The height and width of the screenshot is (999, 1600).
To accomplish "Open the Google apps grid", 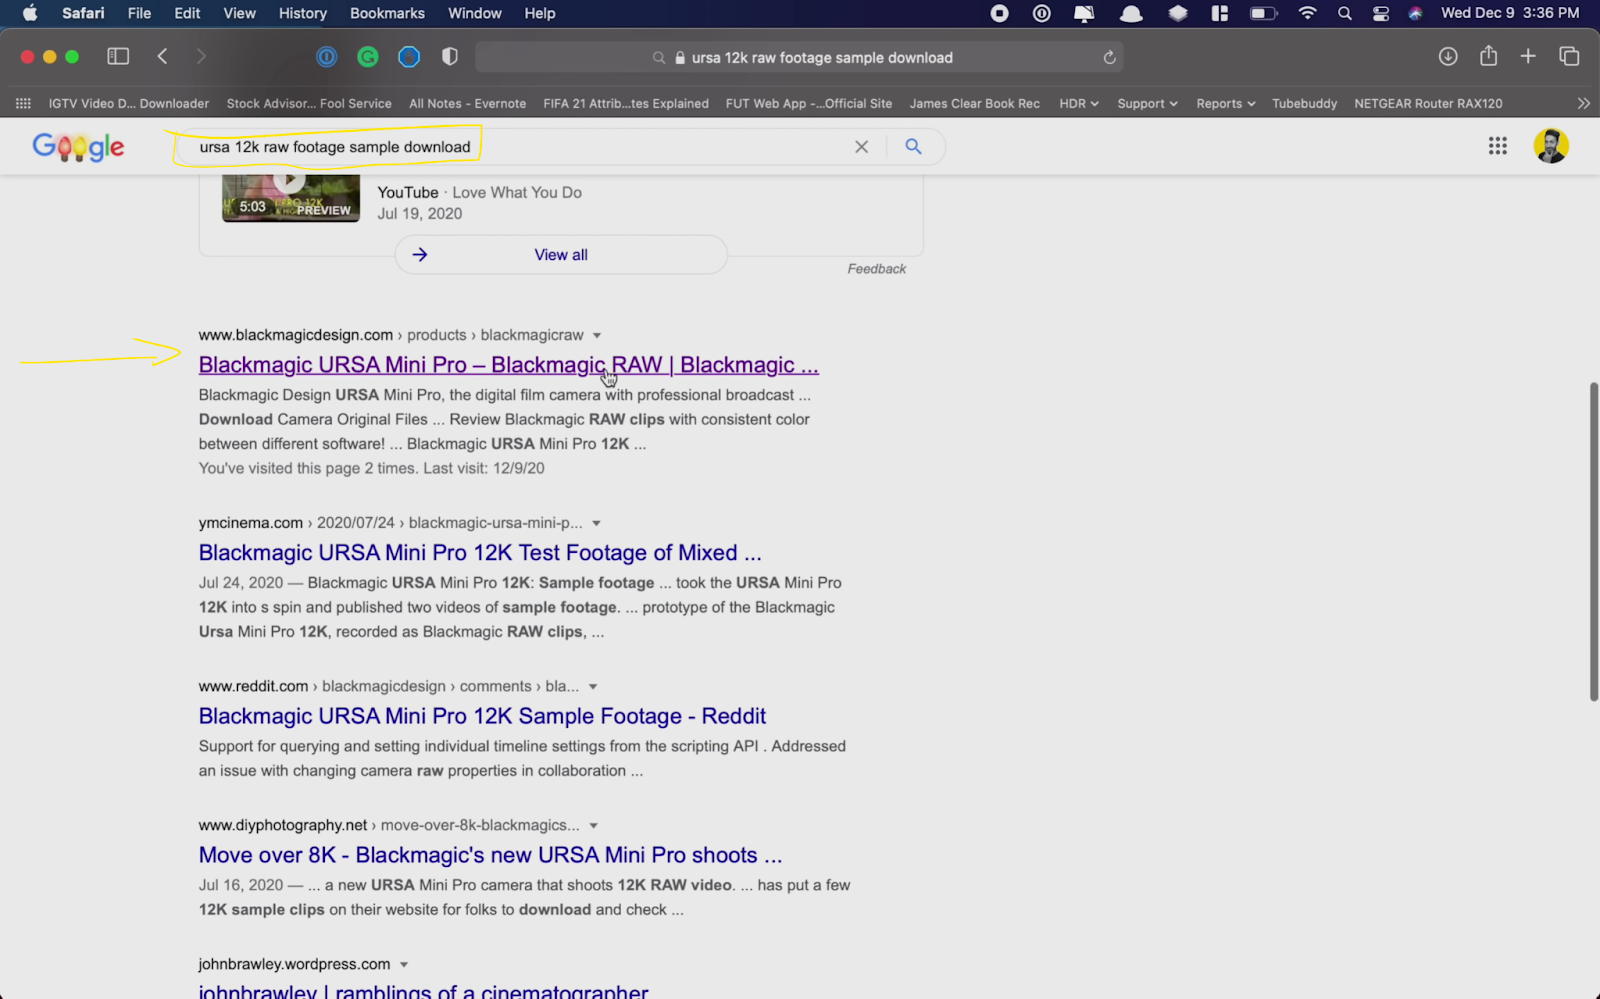I will pos(1497,146).
